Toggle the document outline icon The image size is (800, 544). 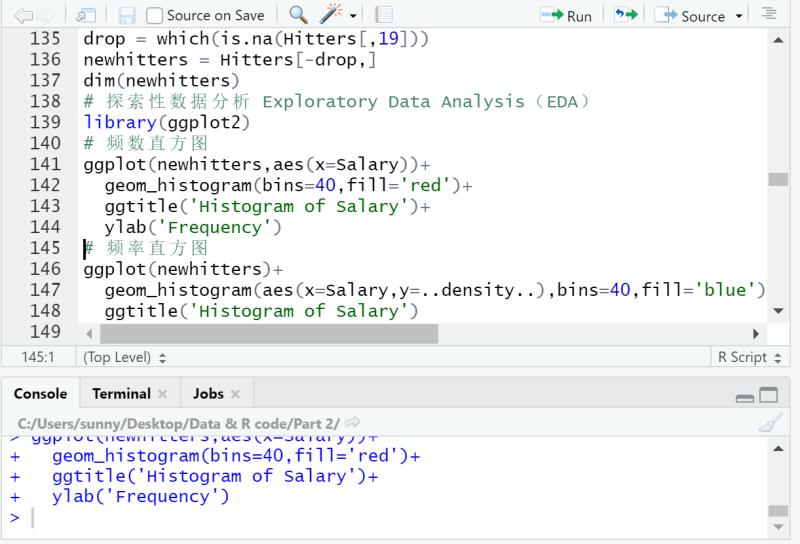click(x=769, y=15)
